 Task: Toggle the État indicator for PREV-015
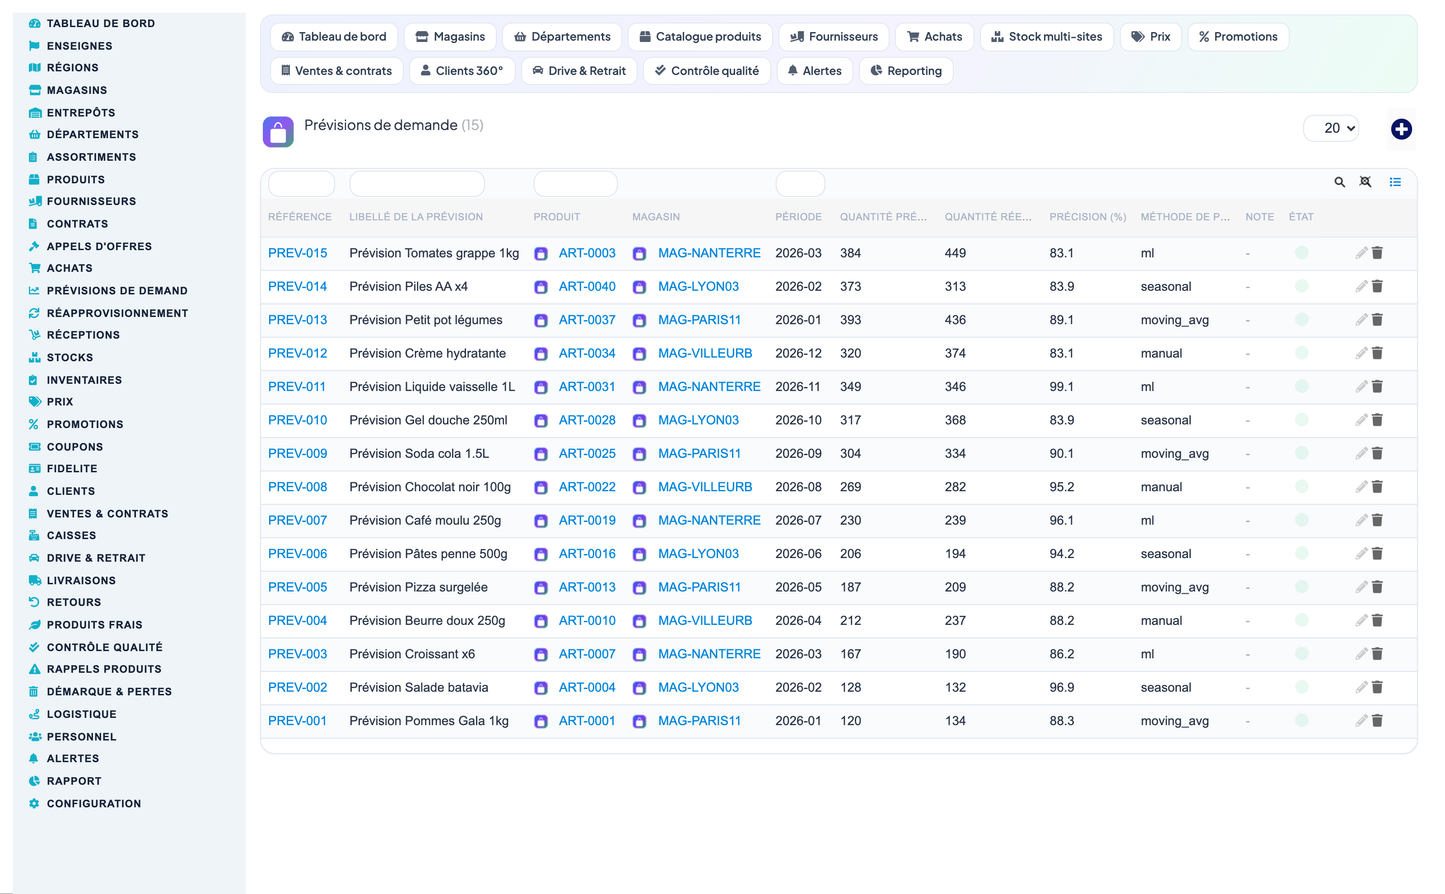[x=1301, y=253]
